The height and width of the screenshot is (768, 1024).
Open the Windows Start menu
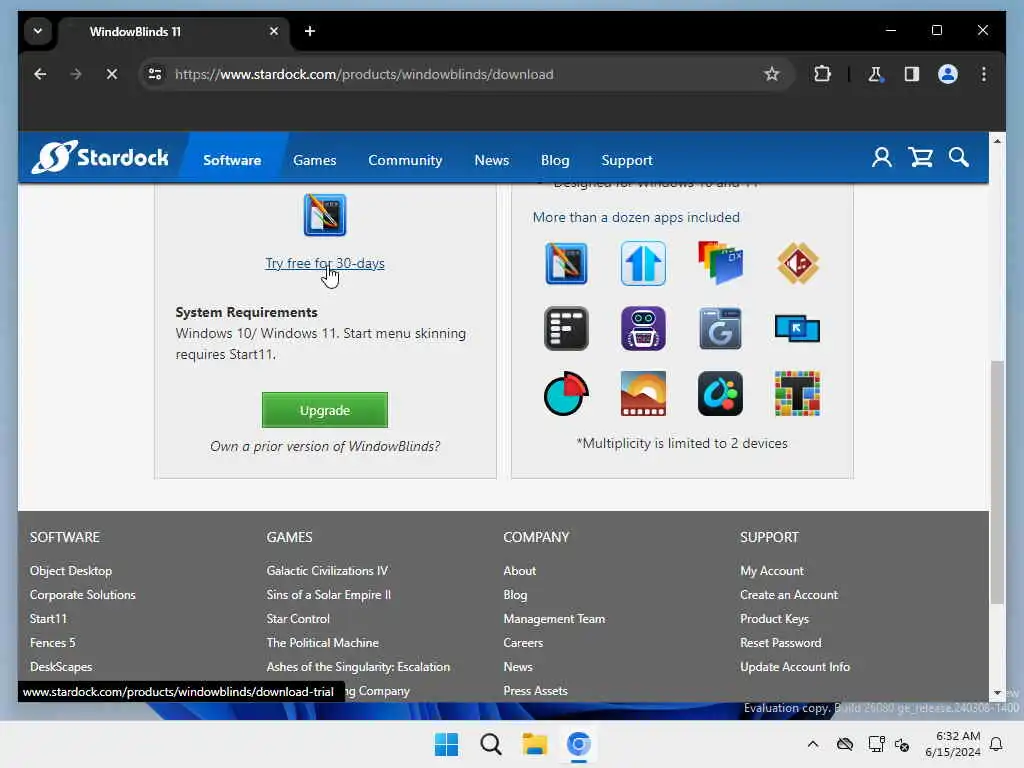pyautogui.click(x=447, y=744)
